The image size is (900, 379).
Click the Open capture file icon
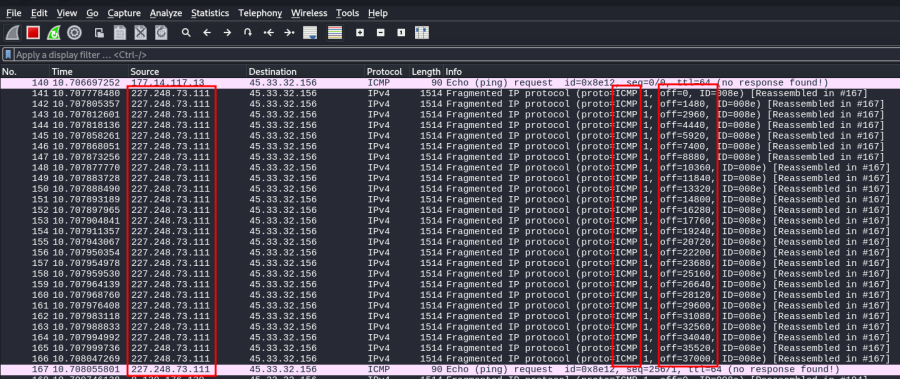[99, 33]
